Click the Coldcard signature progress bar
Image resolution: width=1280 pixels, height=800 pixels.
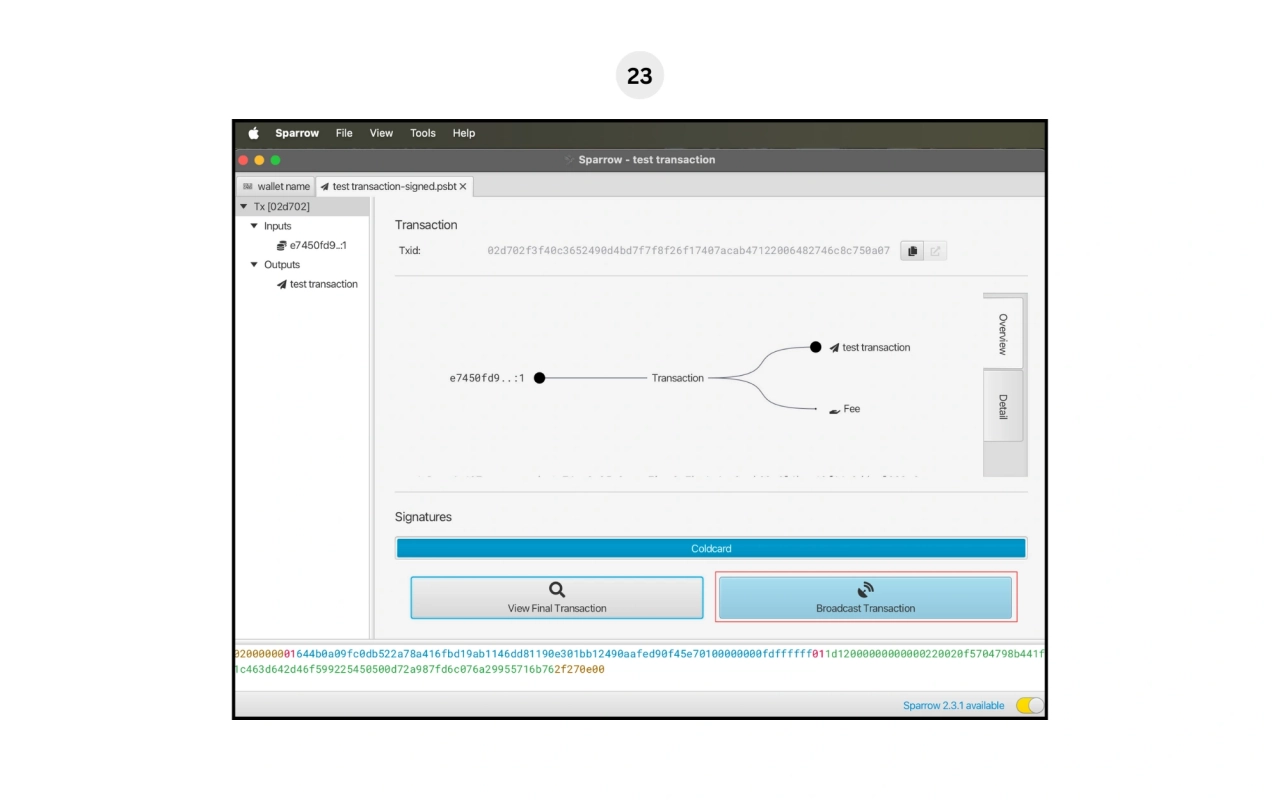pos(711,548)
